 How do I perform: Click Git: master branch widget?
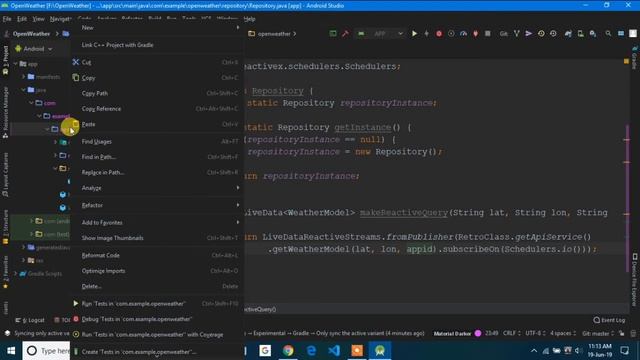(598, 333)
